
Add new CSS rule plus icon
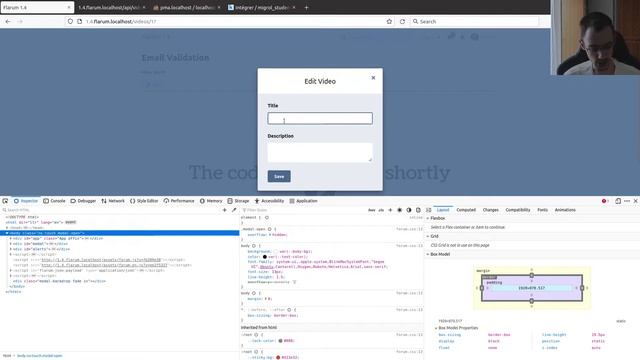pos(390,210)
